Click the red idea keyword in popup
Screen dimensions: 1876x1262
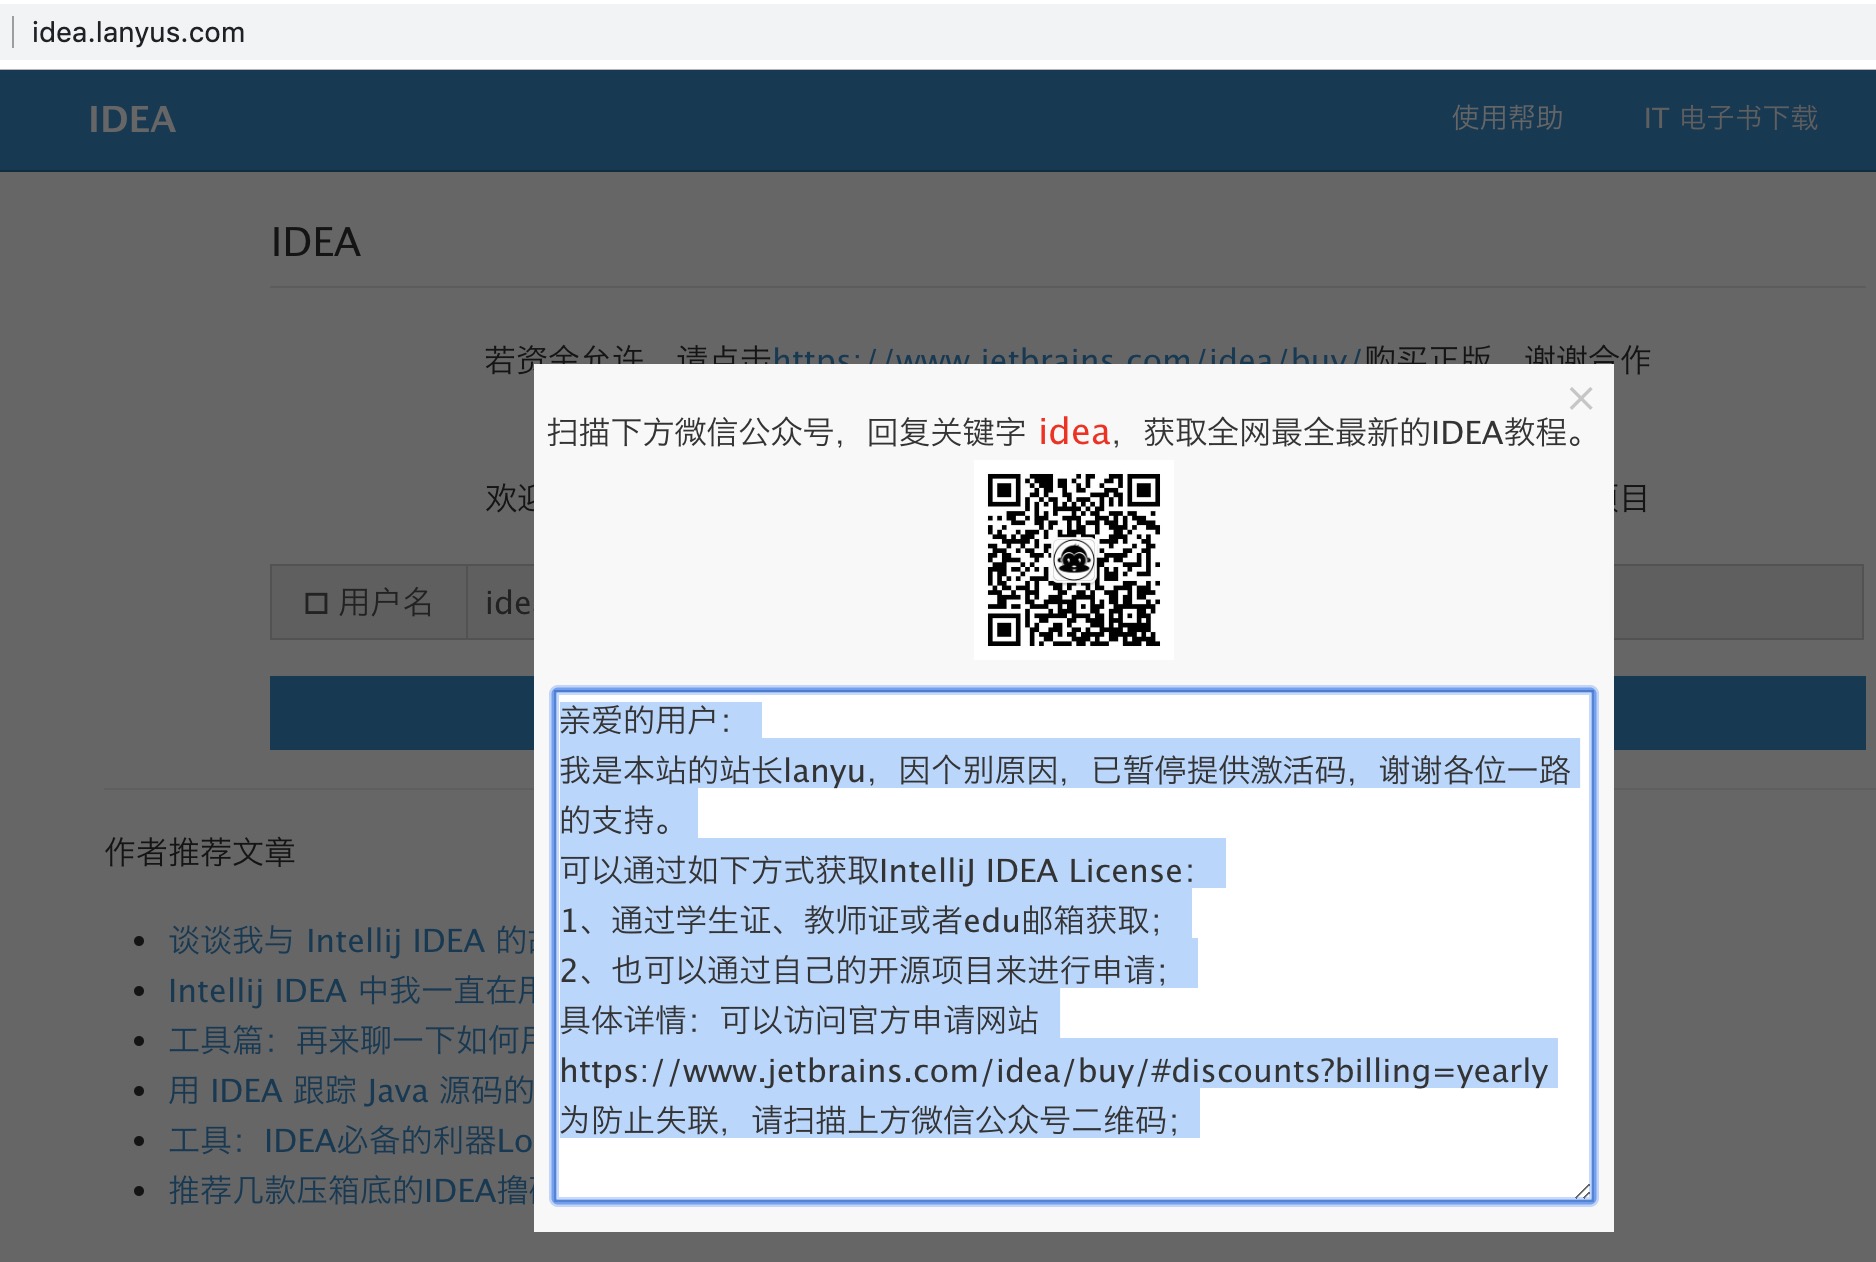point(1074,432)
